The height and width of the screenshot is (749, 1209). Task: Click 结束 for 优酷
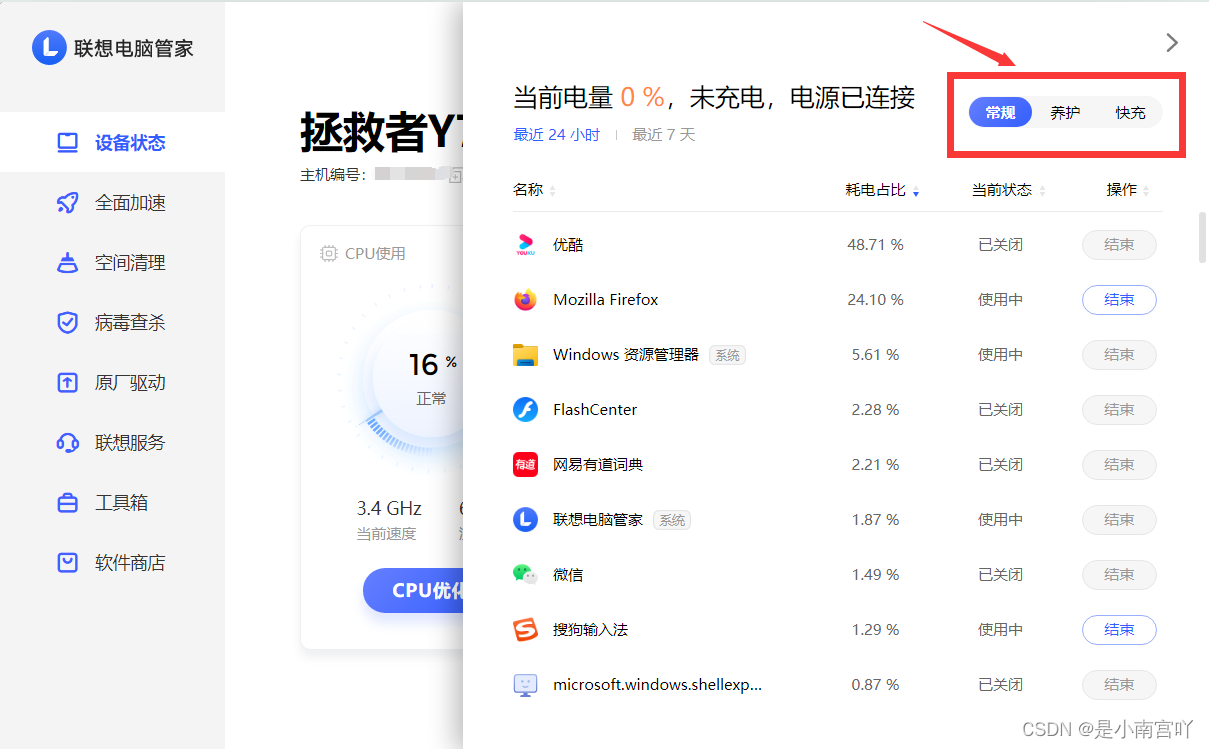point(1119,245)
